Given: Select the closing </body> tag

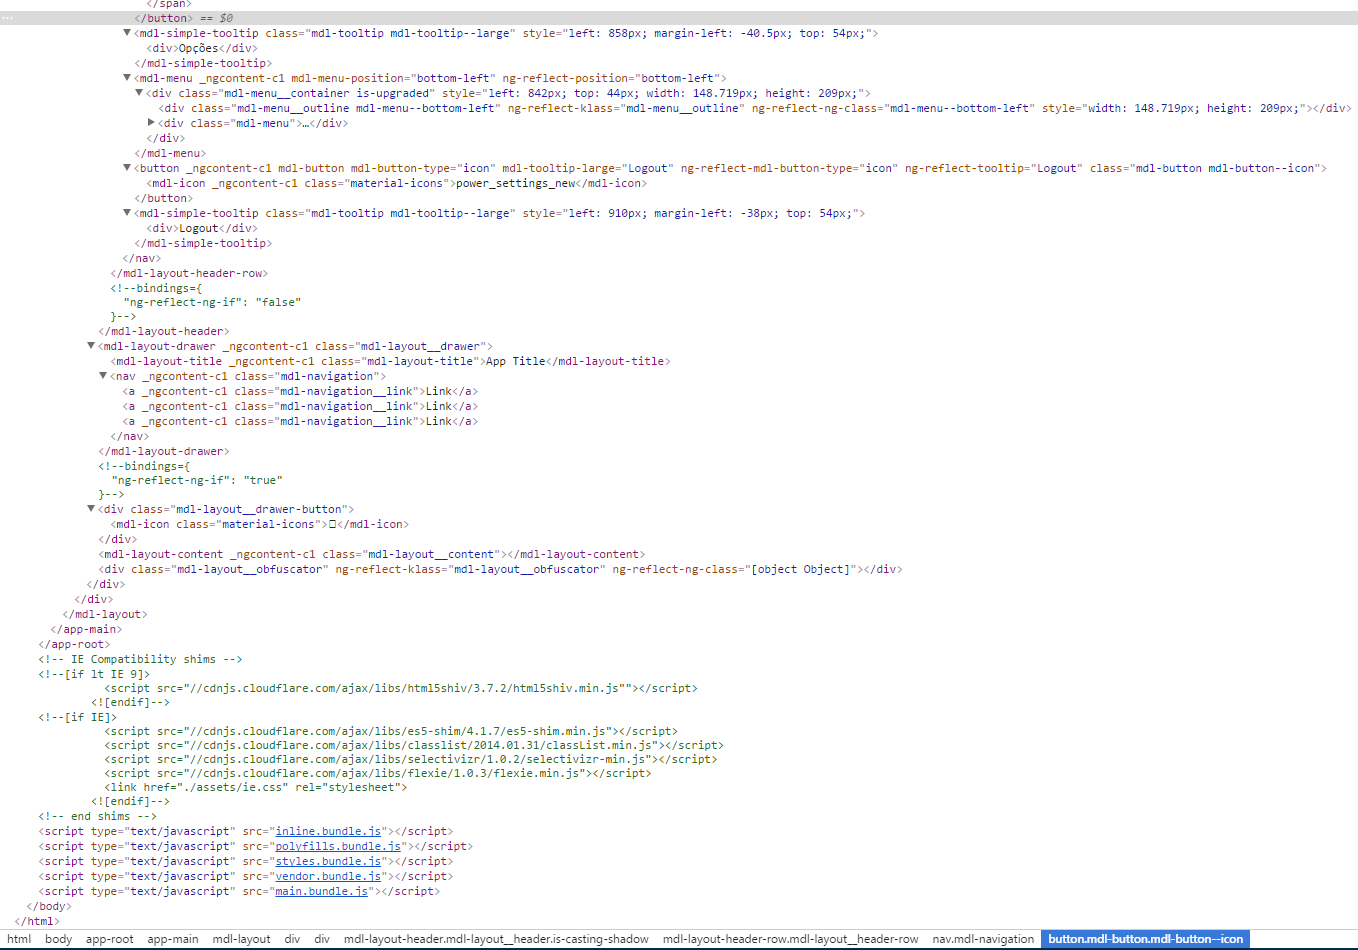Looking at the screenshot, I should (49, 906).
